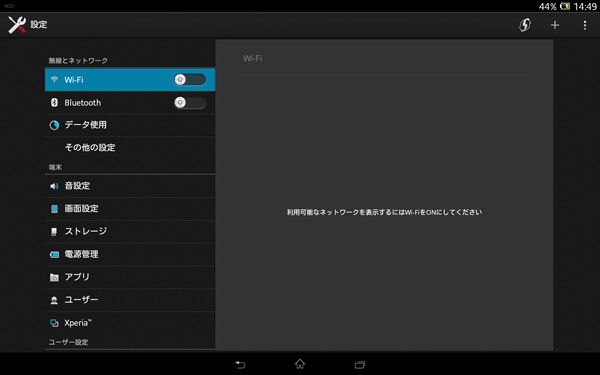
Task: Tap the settings wrench icon
Action: click(17, 25)
